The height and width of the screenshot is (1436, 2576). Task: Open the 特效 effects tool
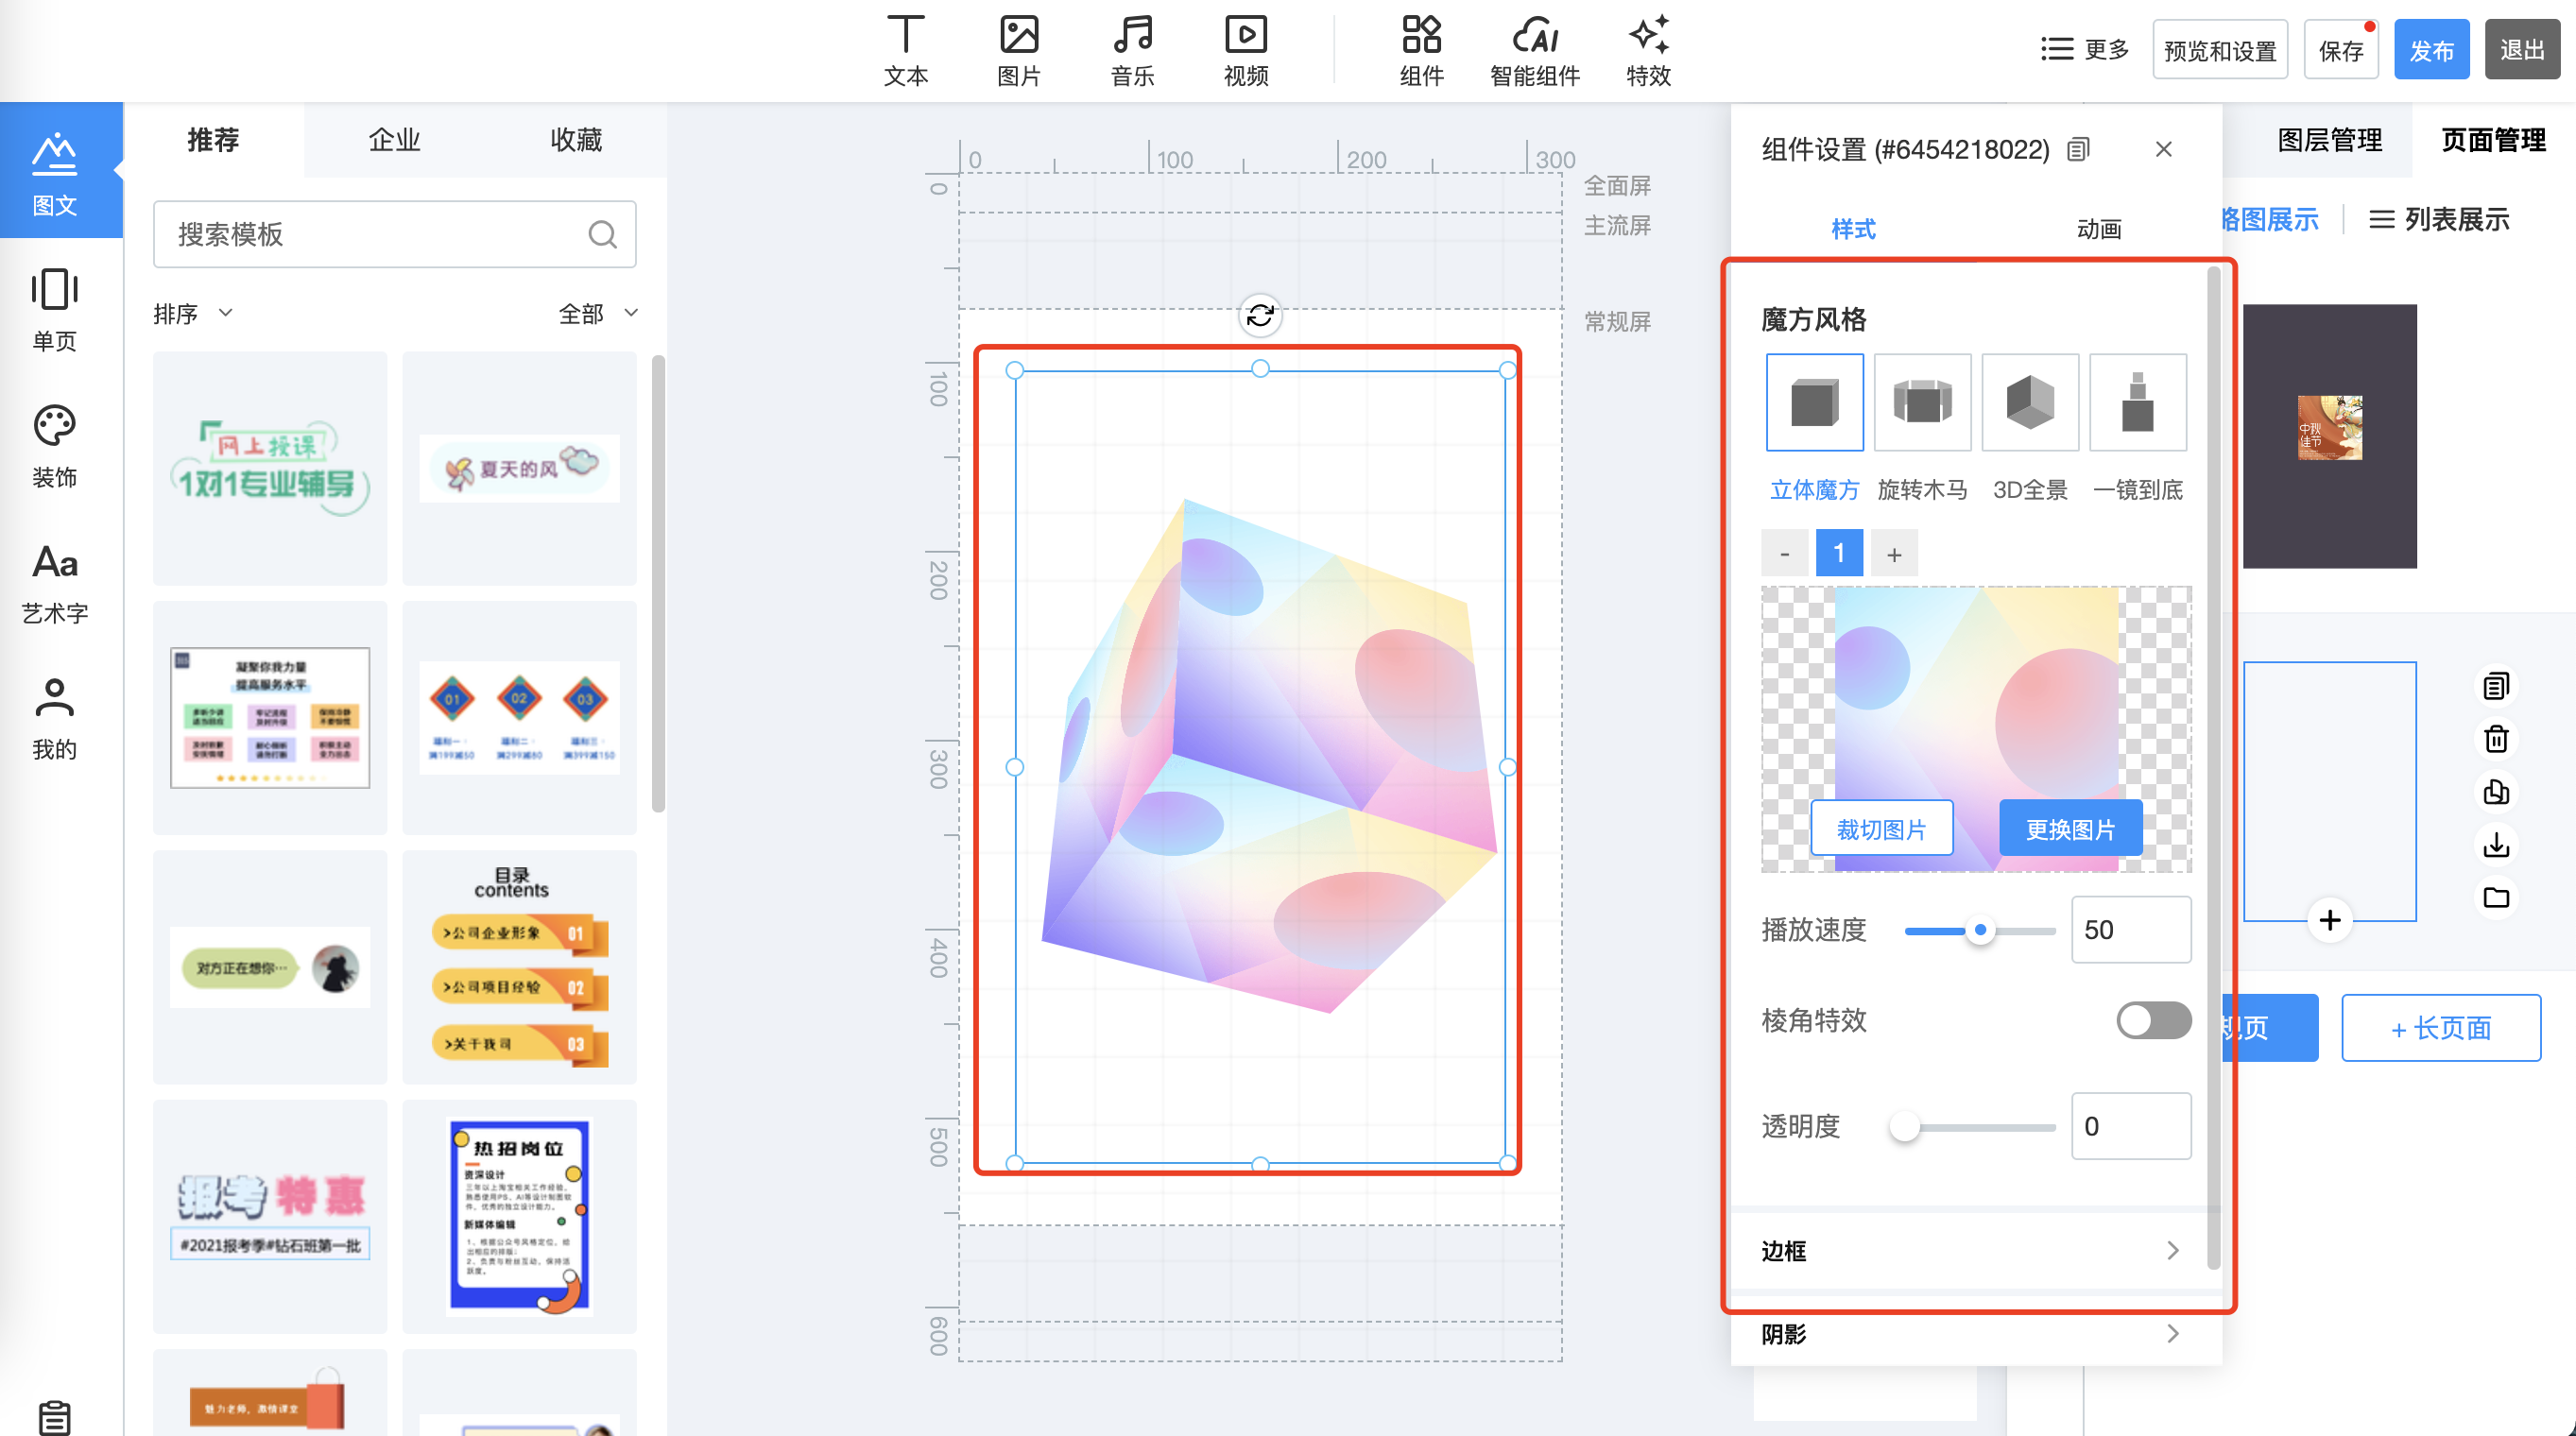tap(1648, 50)
